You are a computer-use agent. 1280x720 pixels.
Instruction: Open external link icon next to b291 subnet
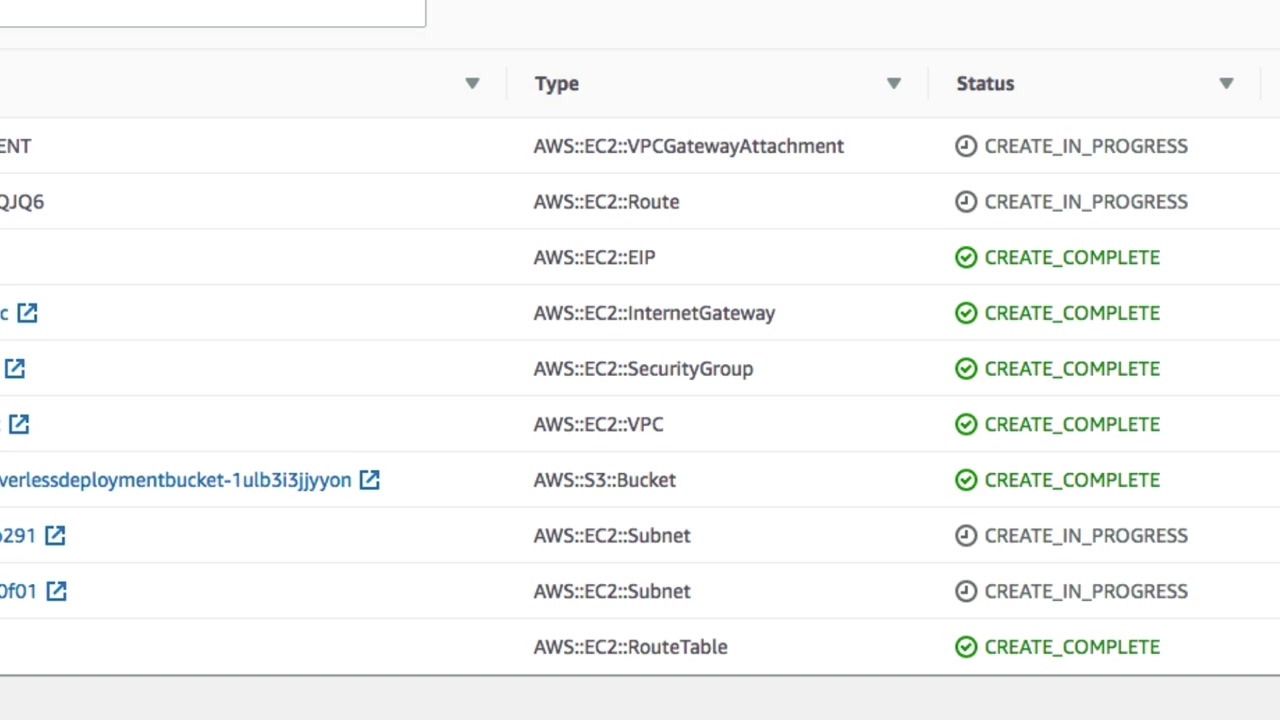tap(55, 536)
